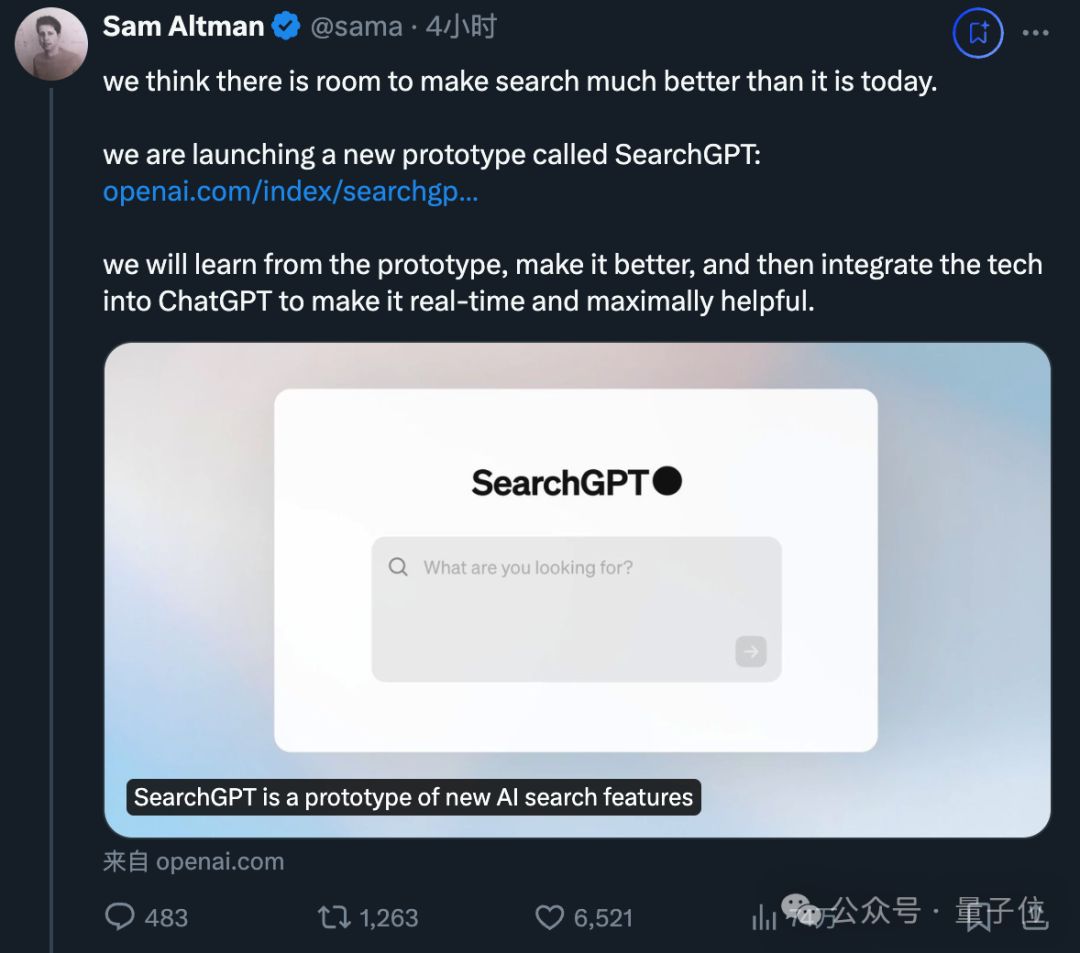The image size is (1080, 953).
Task: Toggle the bookmark icon in action row
Action: tap(977, 917)
